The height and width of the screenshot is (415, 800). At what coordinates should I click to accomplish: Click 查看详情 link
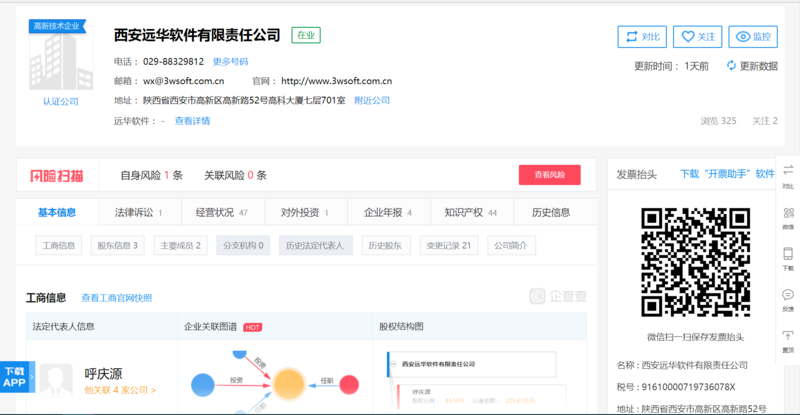(192, 121)
